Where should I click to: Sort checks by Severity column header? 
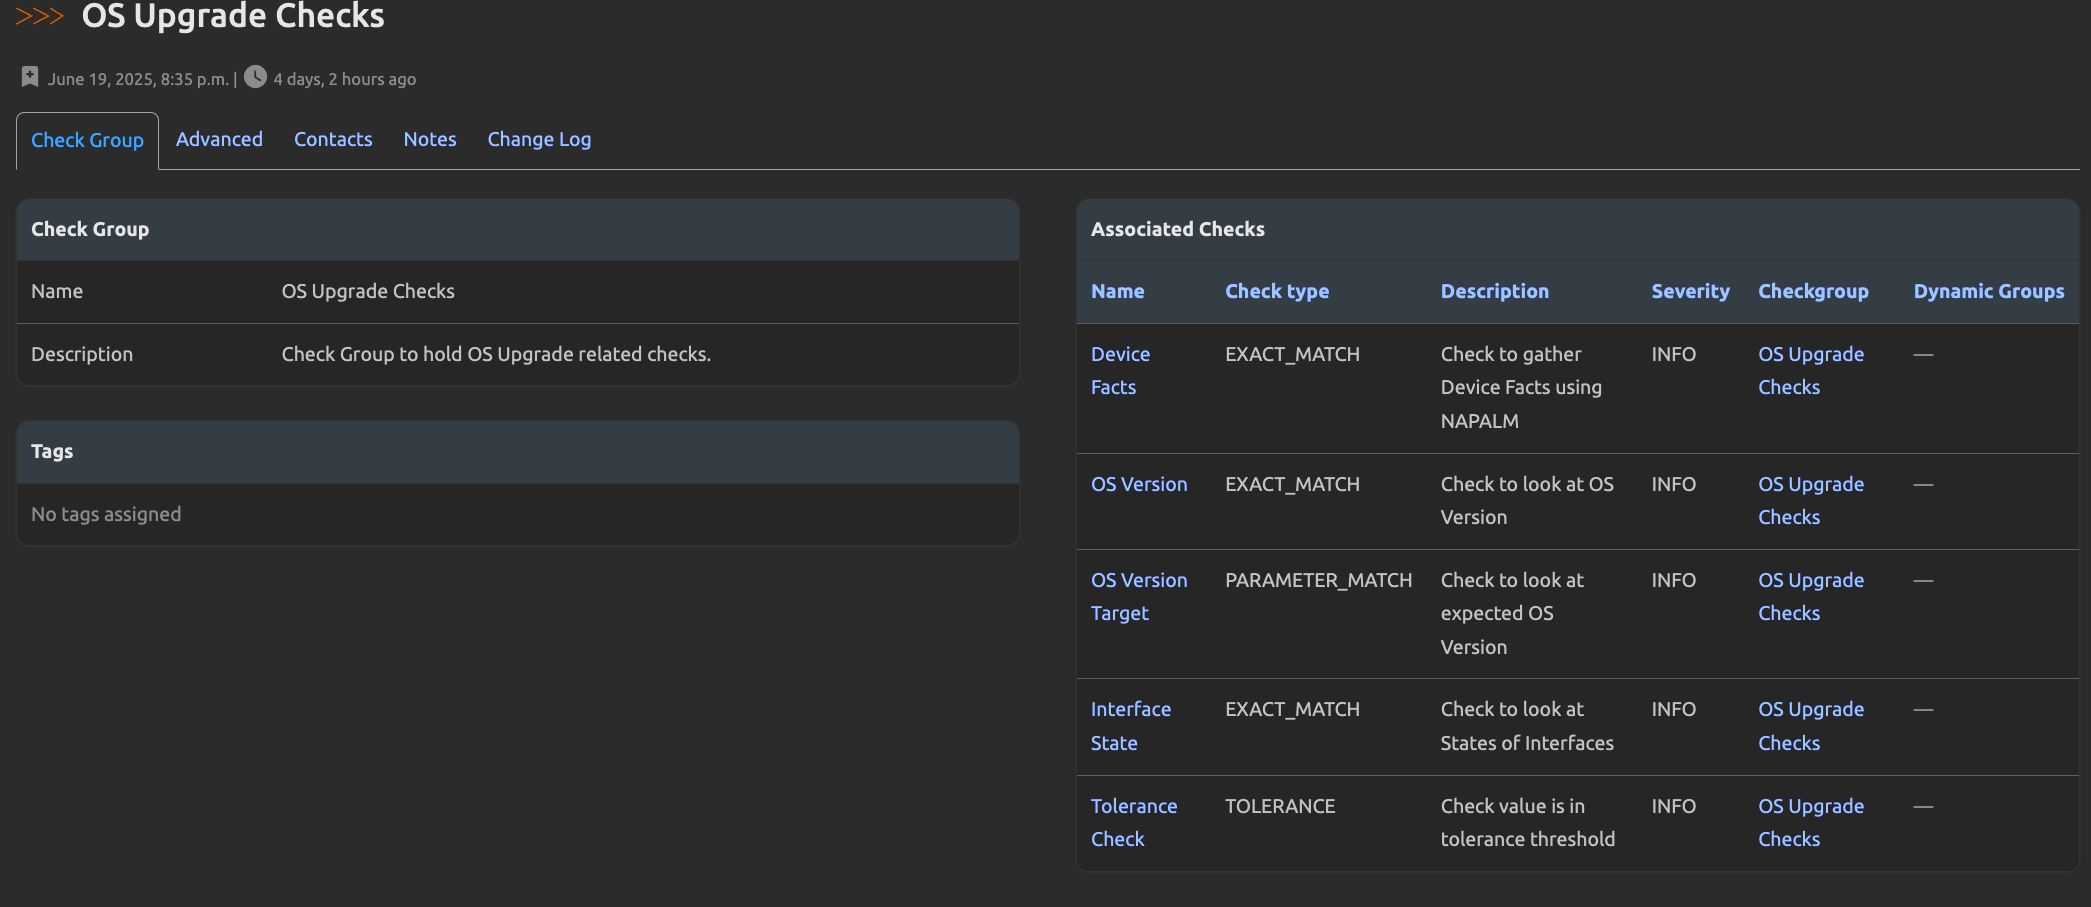(x=1690, y=291)
